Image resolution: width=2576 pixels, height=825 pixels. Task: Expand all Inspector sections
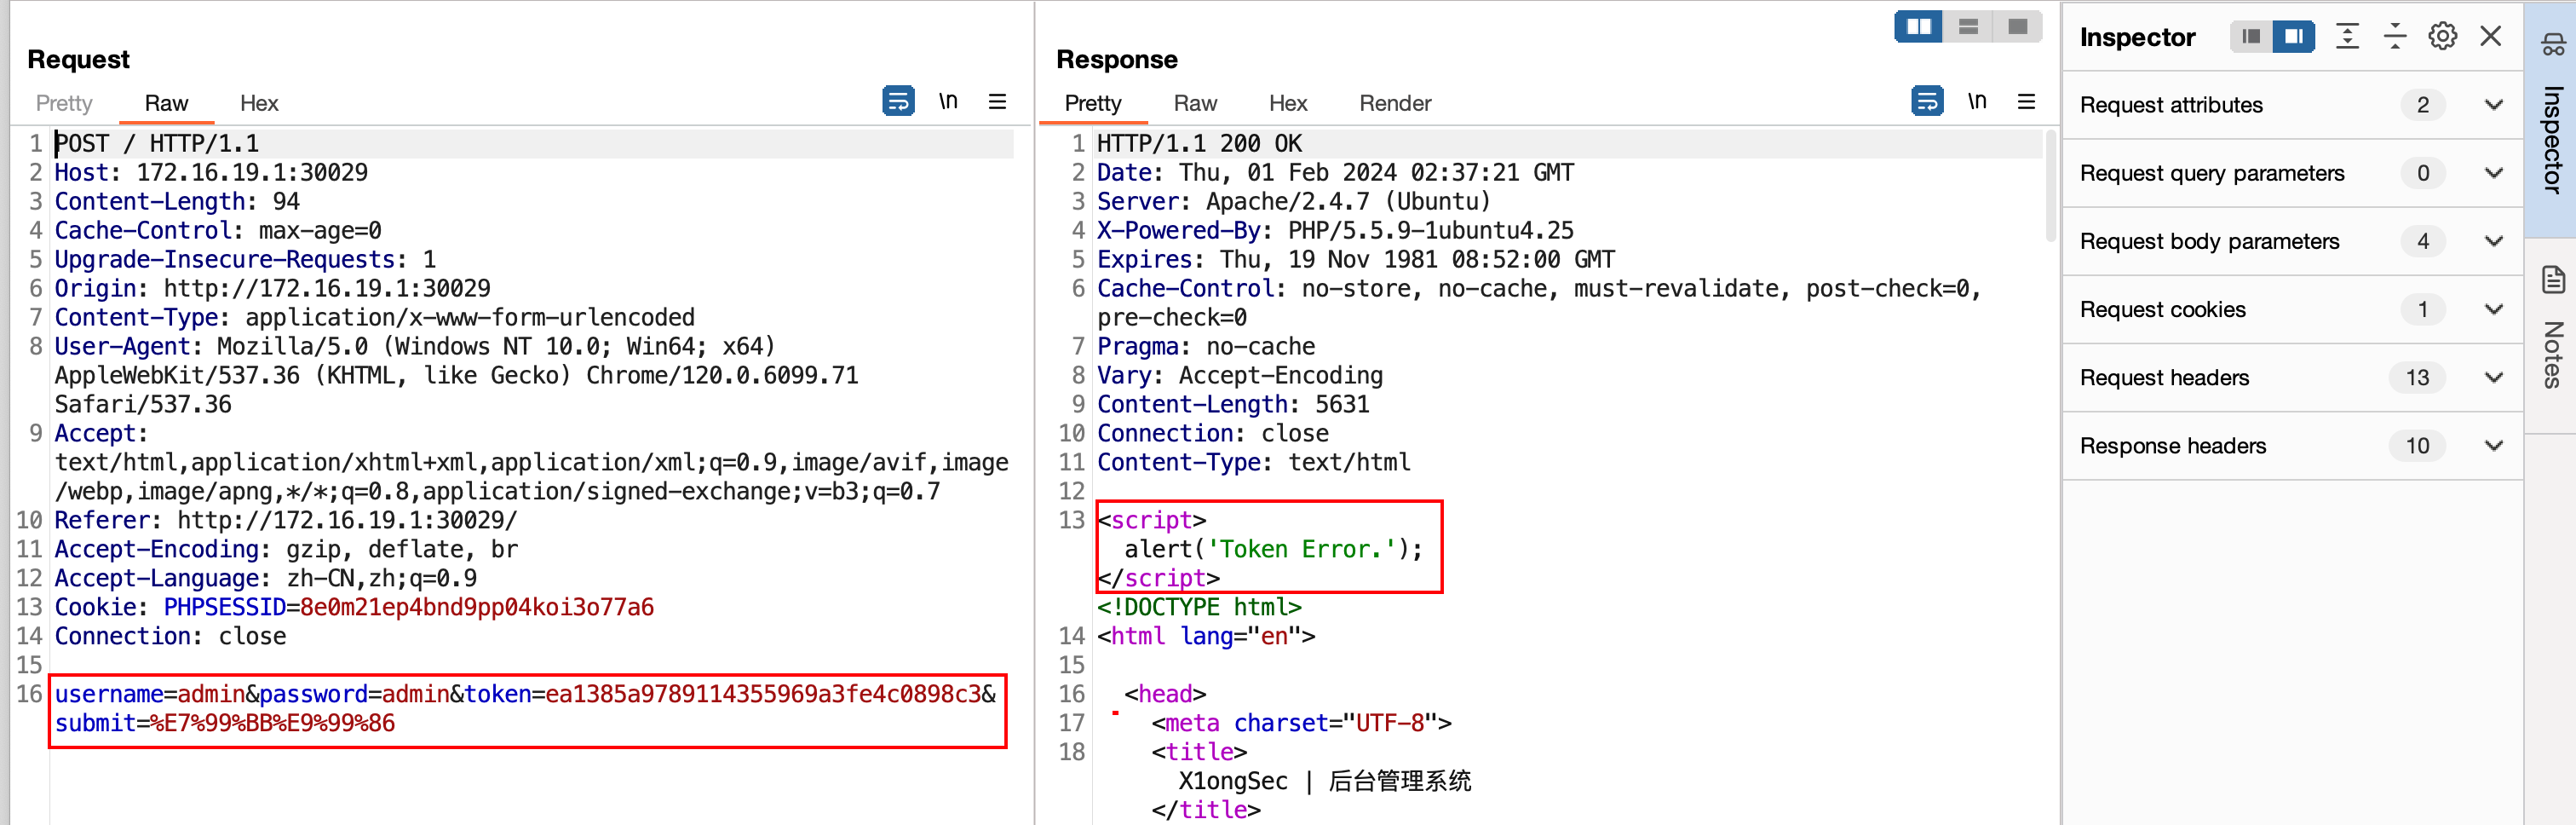[x=2347, y=37]
